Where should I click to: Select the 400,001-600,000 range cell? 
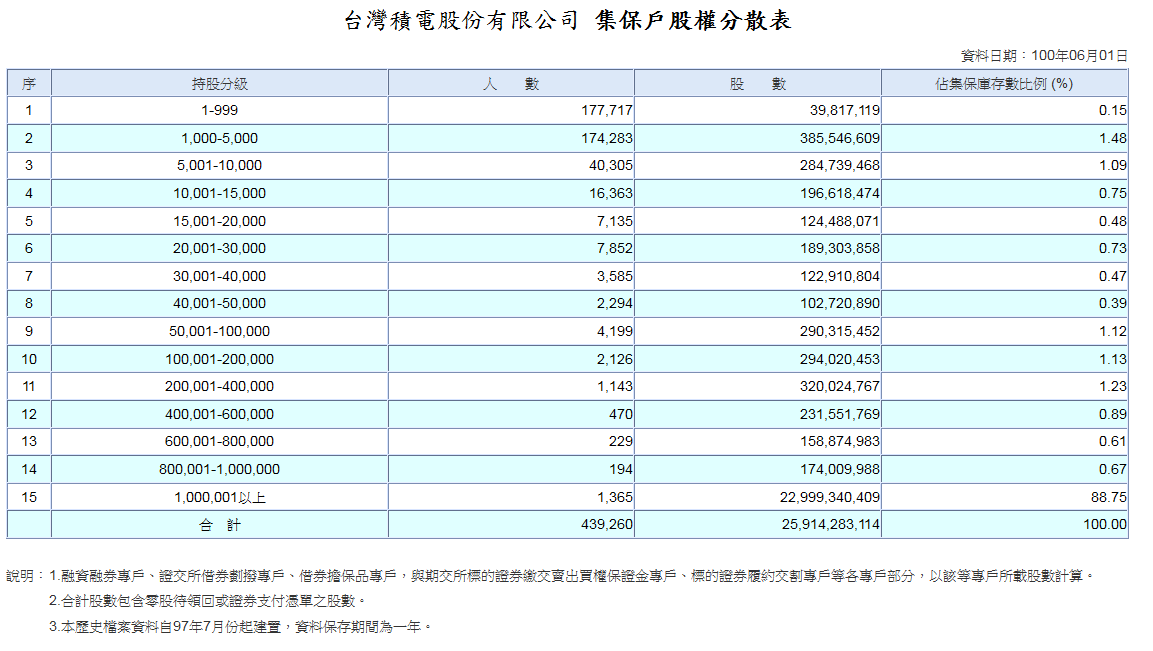coord(219,415)
